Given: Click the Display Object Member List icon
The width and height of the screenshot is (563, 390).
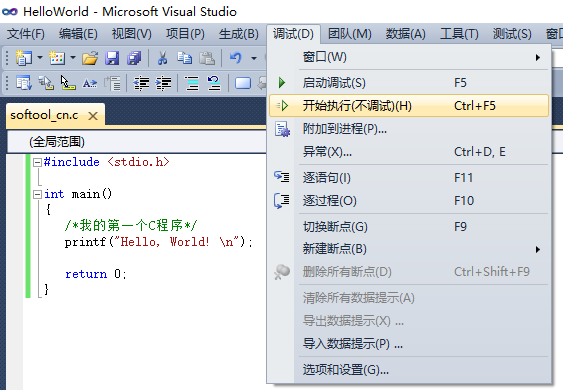Looking at the screenshot, I should pos(24,83).
